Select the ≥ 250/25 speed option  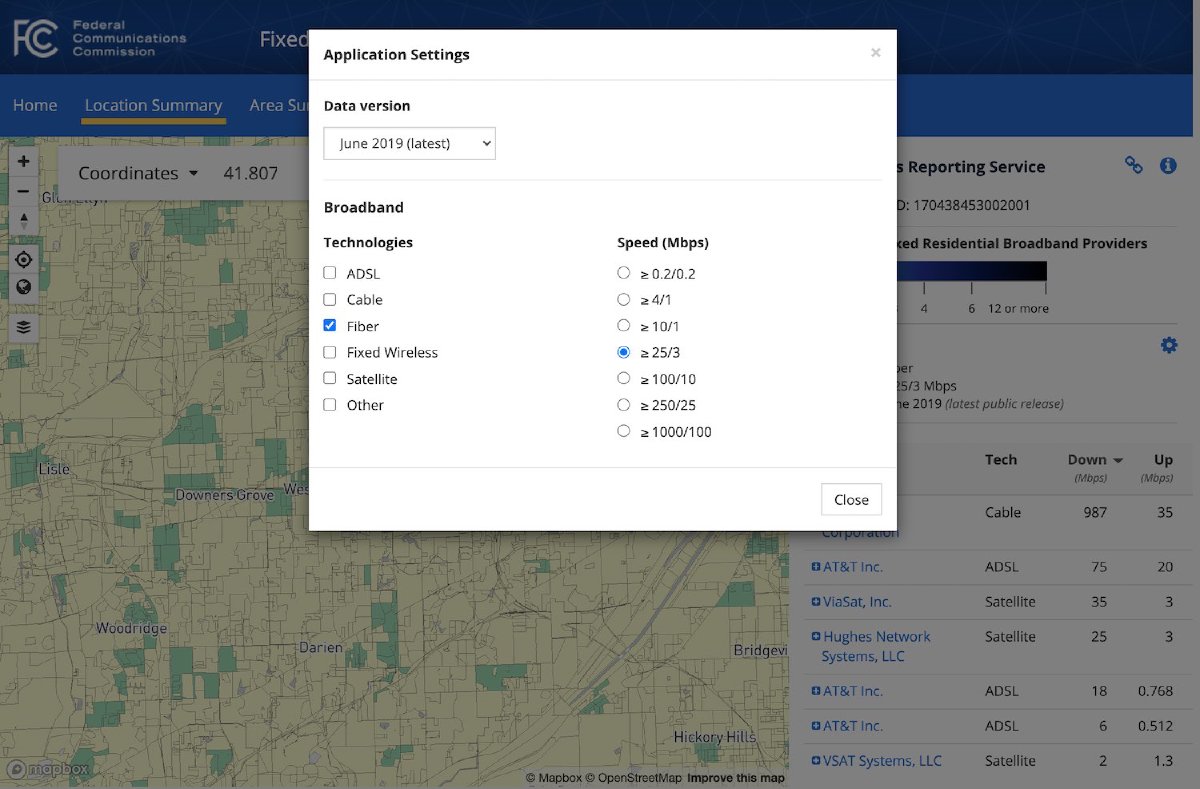coord(624,405)
